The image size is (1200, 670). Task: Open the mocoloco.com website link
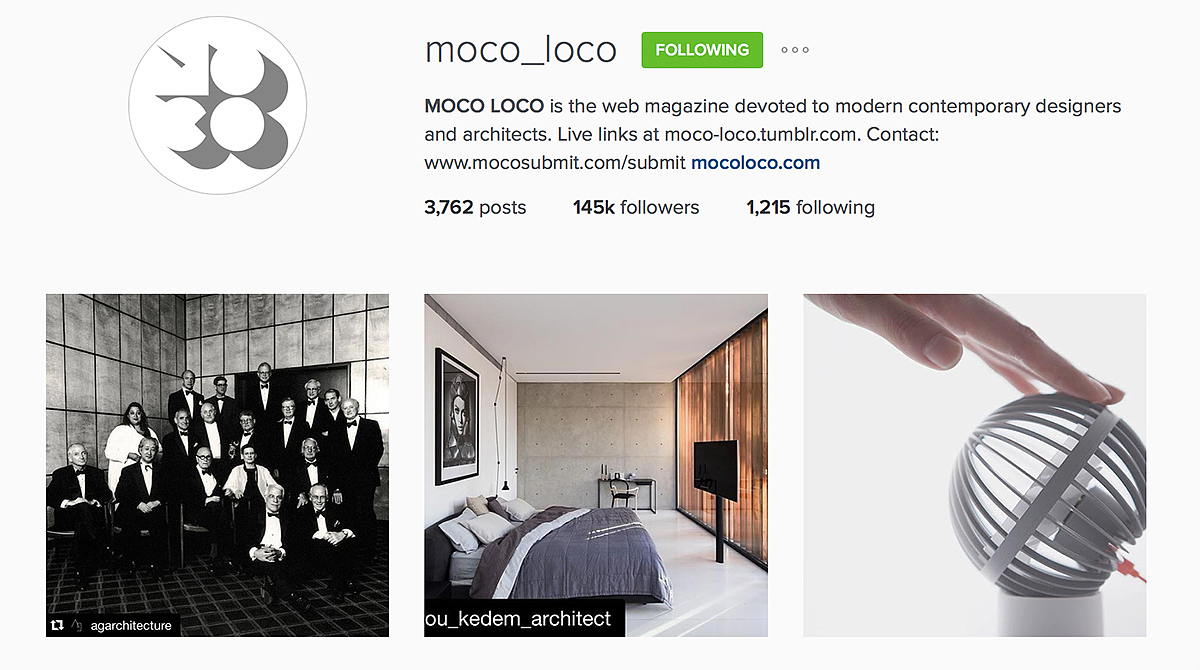(x=755, y=162)
